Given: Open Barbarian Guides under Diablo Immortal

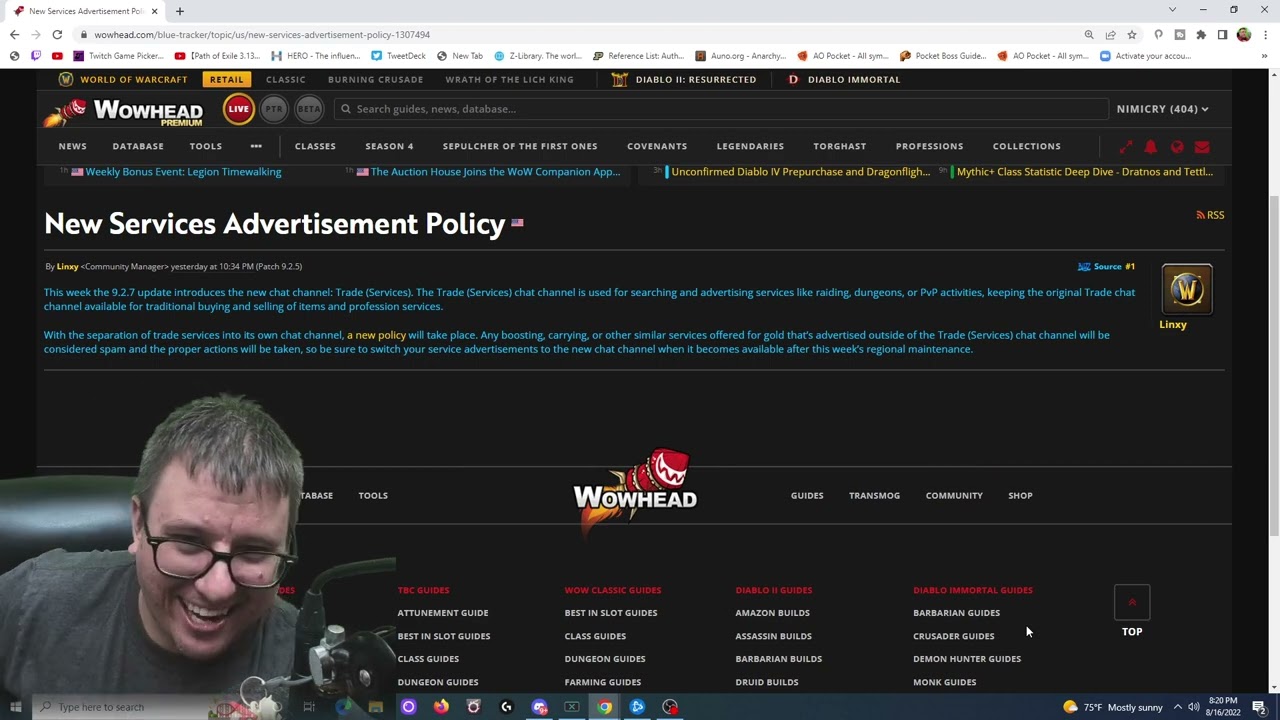Looking at the screenshot, I should (956, 613).
